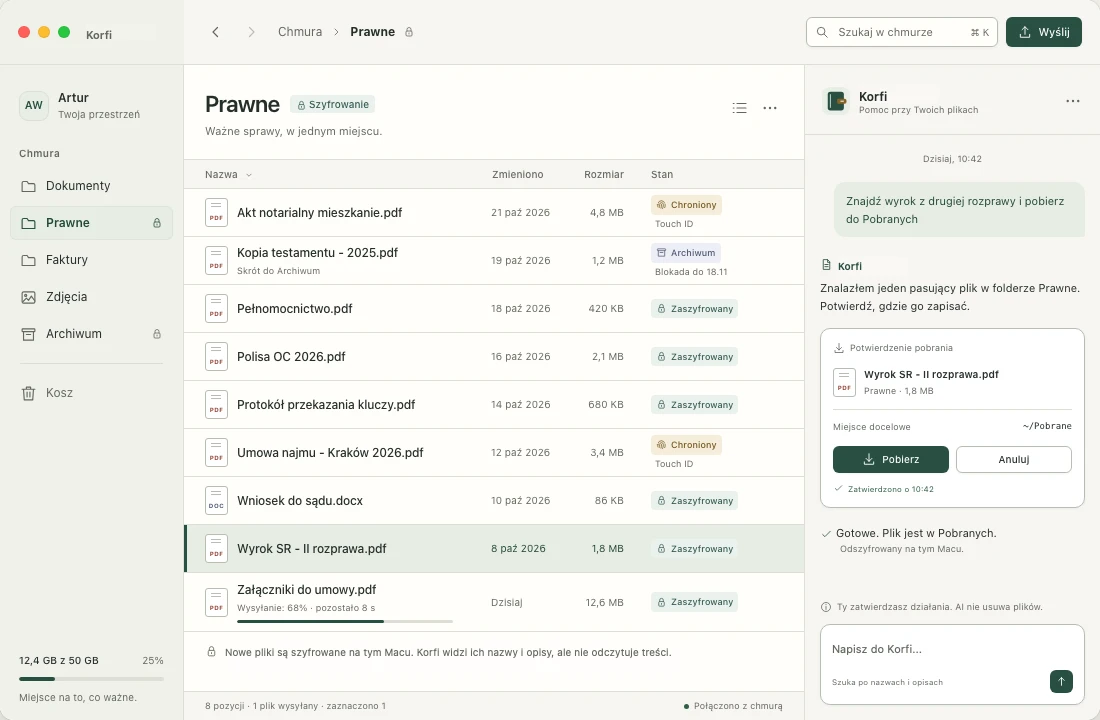Click the forward navigation arrow
Screen dimensions: 1100x720
pos(251,32)
